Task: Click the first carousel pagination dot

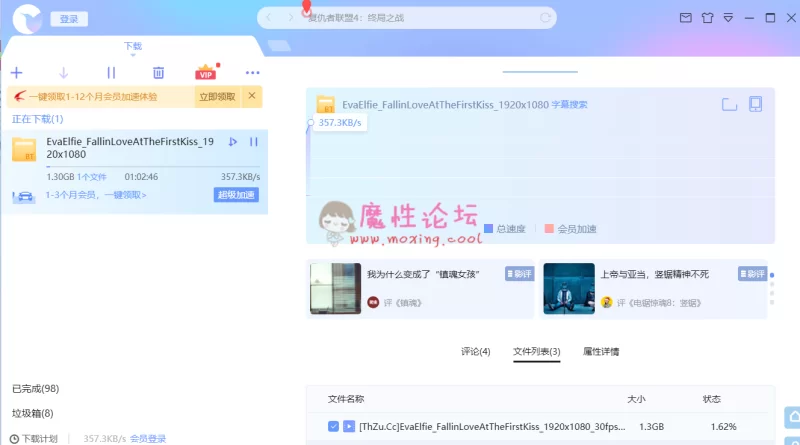Action: [772, 275]
